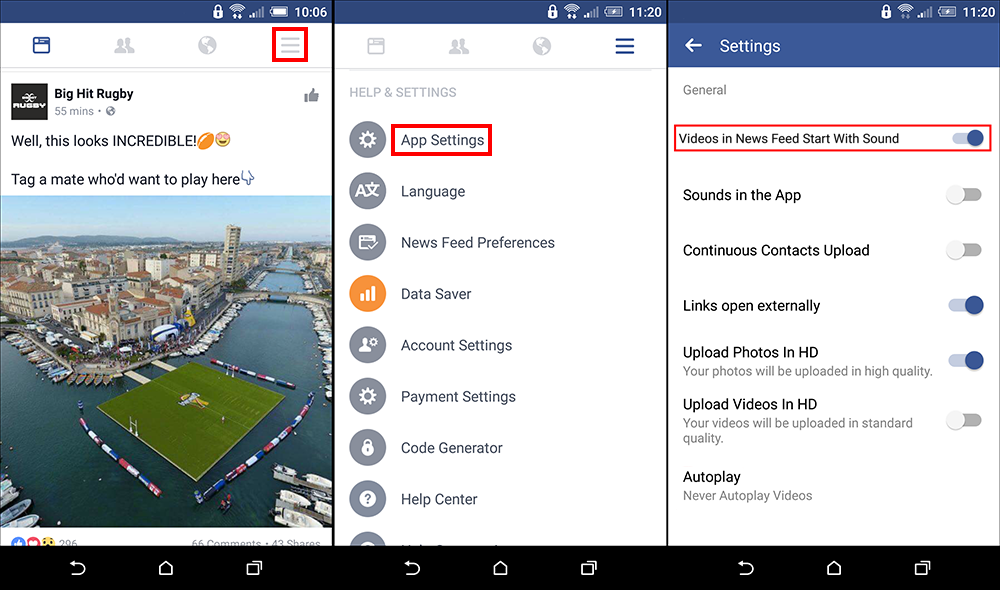
Task: Tap the Payment Settings gear icon
Action: [367, 396]
